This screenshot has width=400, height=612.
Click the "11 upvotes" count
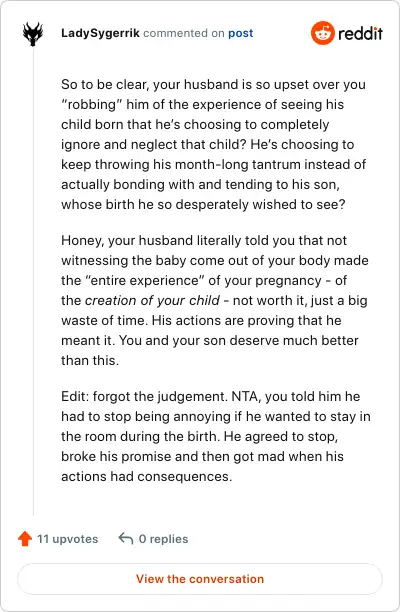68,539
